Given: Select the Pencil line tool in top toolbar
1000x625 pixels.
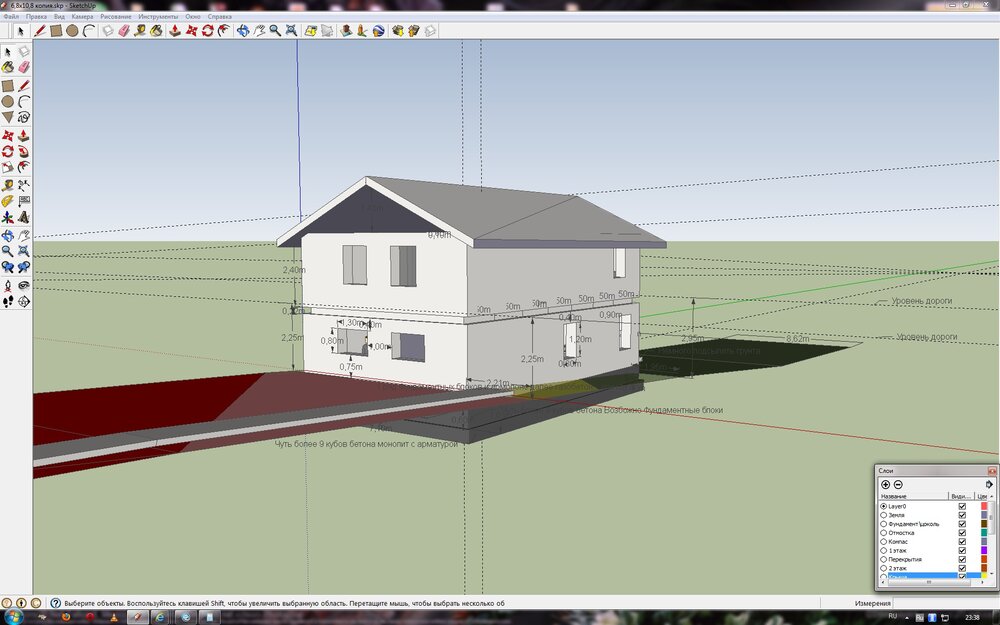Looking at the screenshot, I should tap(40, 31).
